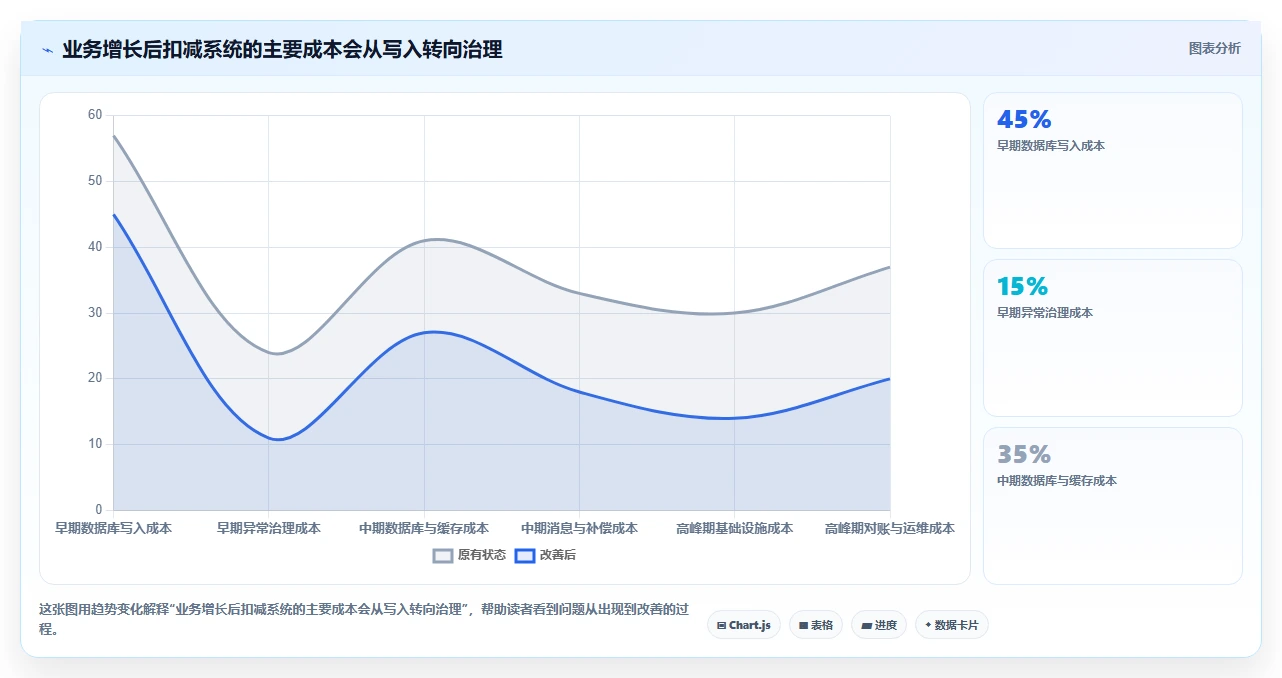Click the gray 原有状态 legend swatch

click(x=443, y=555)
